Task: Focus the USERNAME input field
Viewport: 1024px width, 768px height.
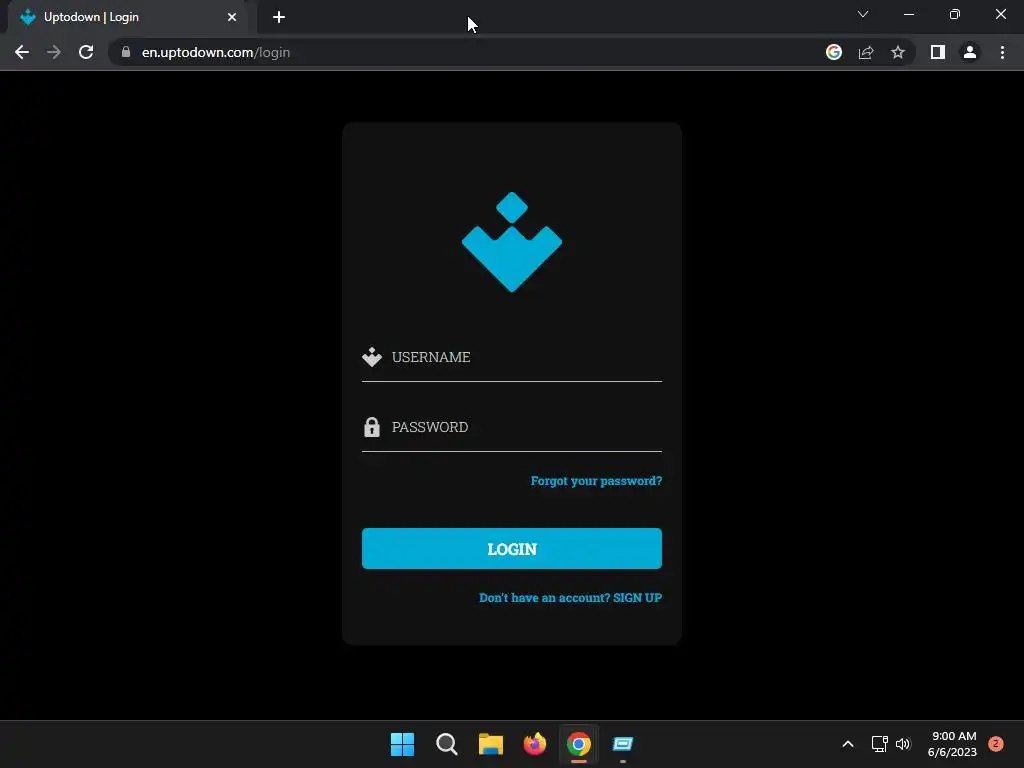Action: click(x=511, y=357)
